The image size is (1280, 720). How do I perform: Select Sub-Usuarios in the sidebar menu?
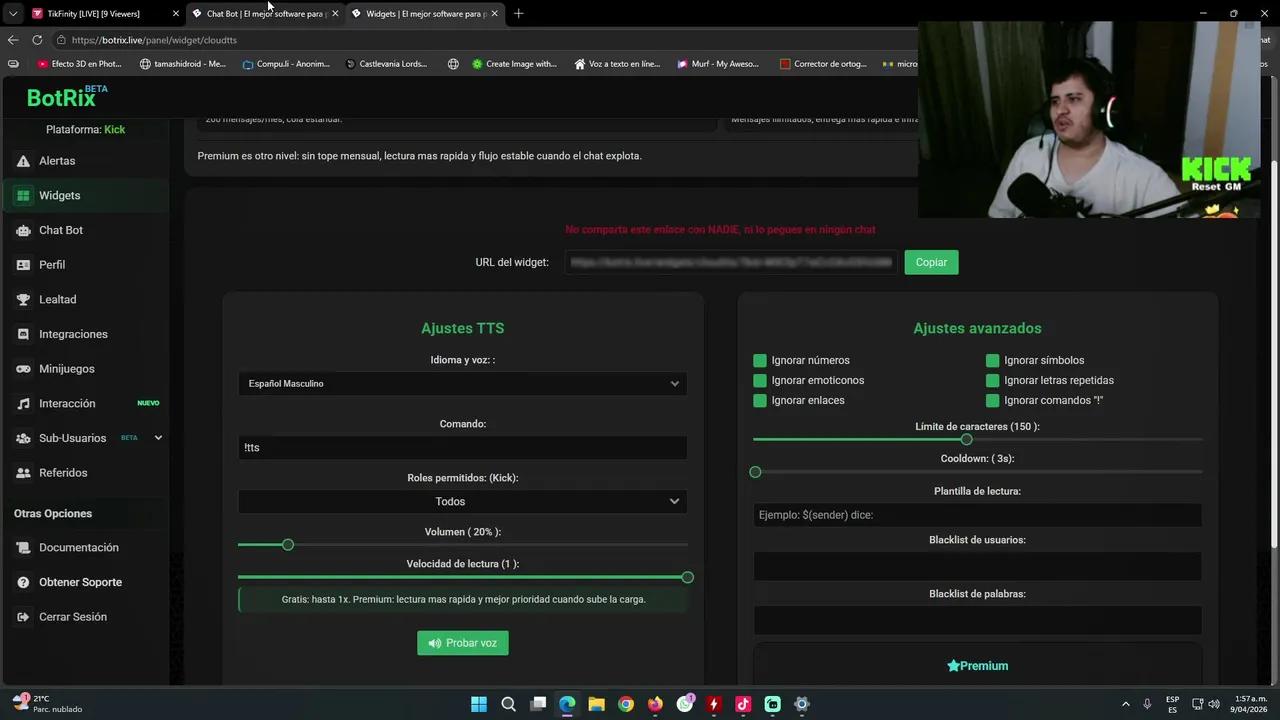72,438
